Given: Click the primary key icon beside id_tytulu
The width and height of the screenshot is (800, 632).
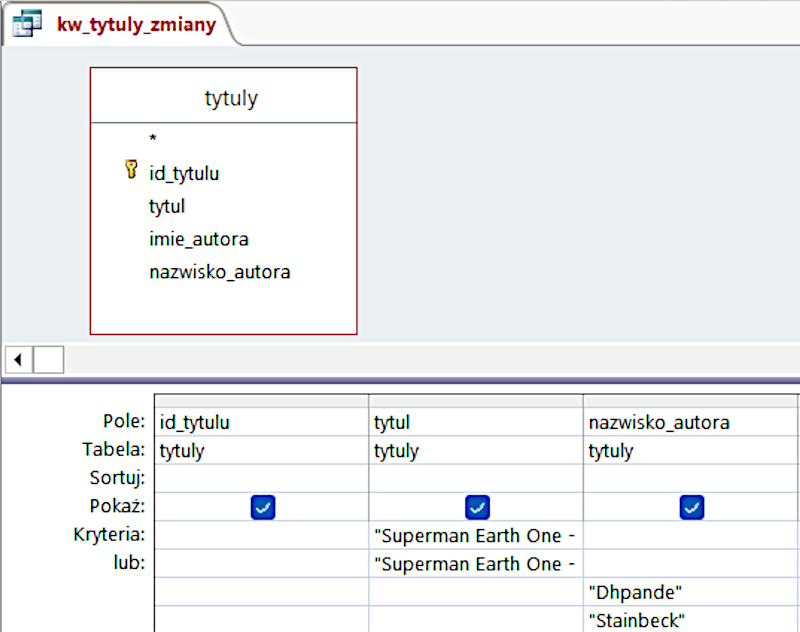Looking at the screenshot, I should coord(130,171).
